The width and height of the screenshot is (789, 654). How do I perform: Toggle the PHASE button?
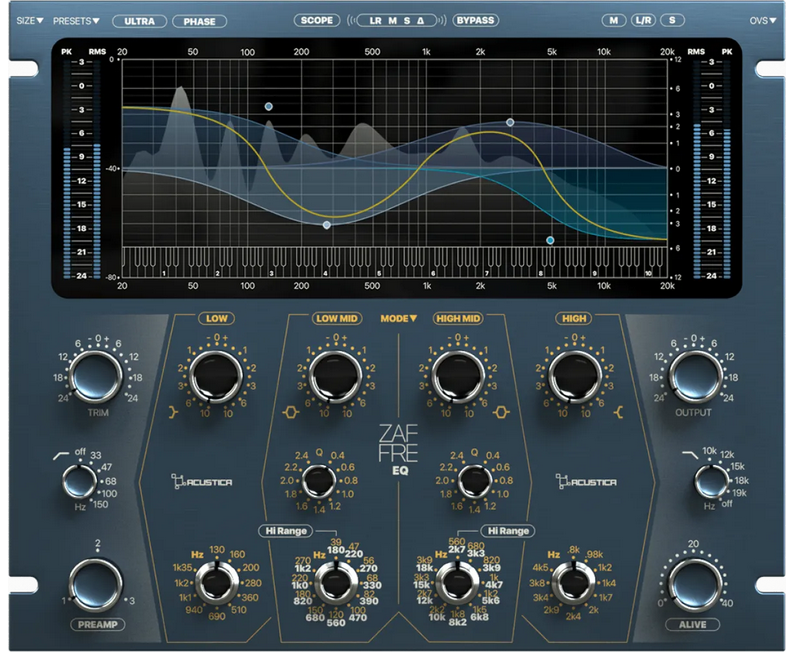(199, 21)
